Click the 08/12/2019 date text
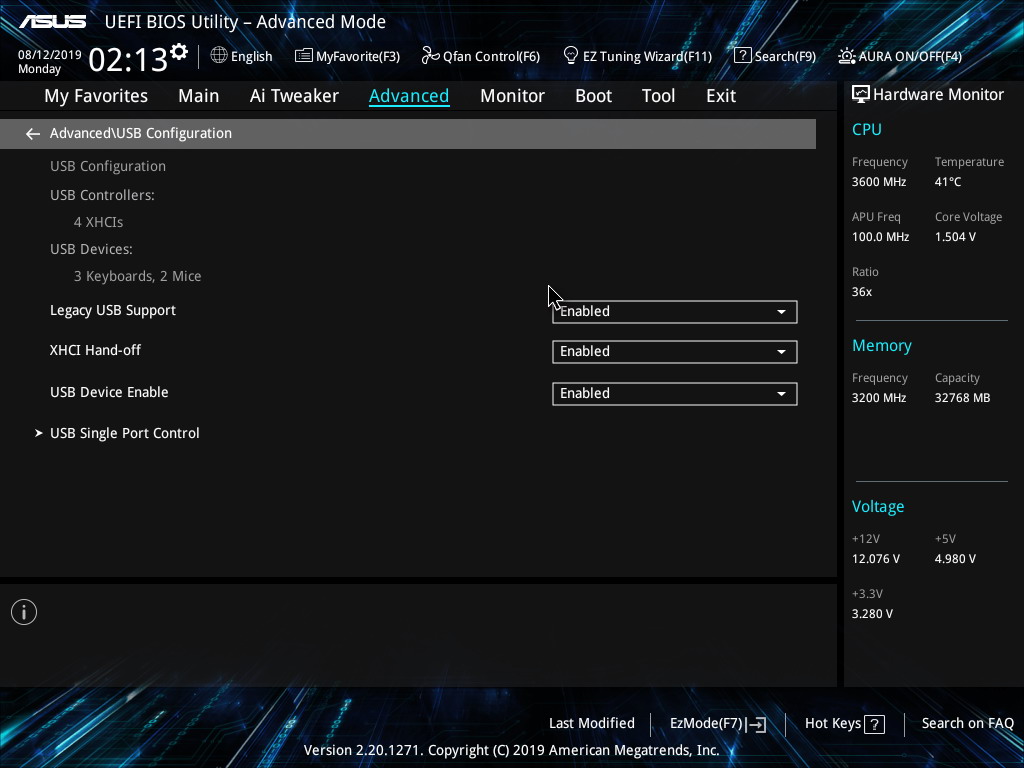The image size is (1024, 768). tap(50, 55)
